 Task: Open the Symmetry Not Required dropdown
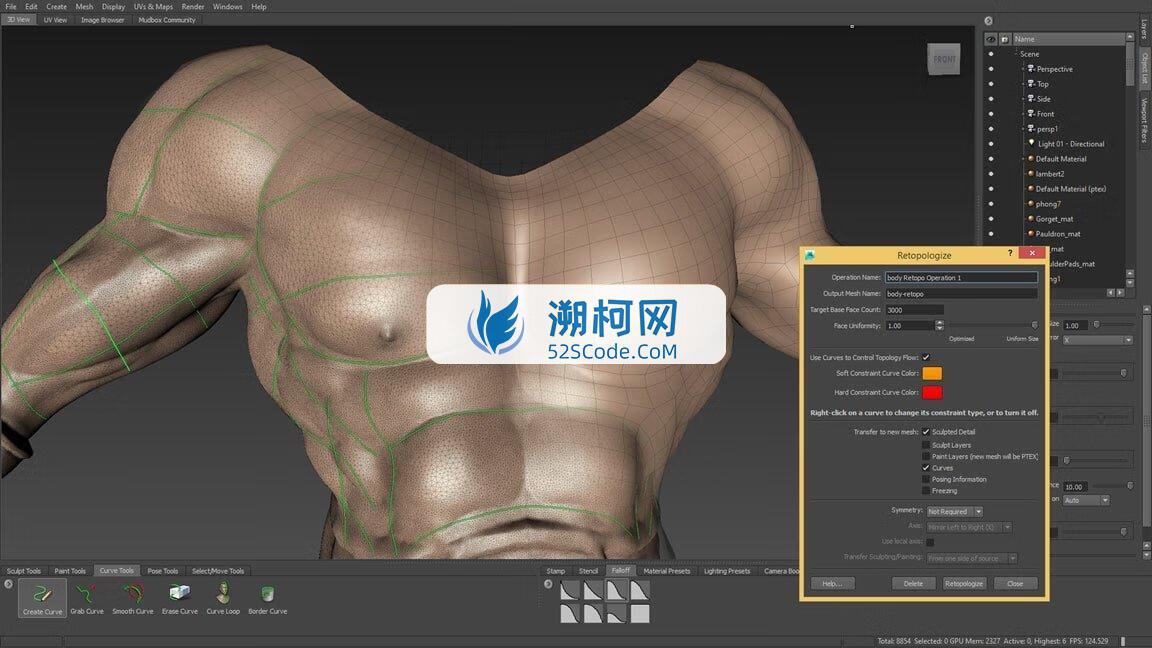(954, 511)
